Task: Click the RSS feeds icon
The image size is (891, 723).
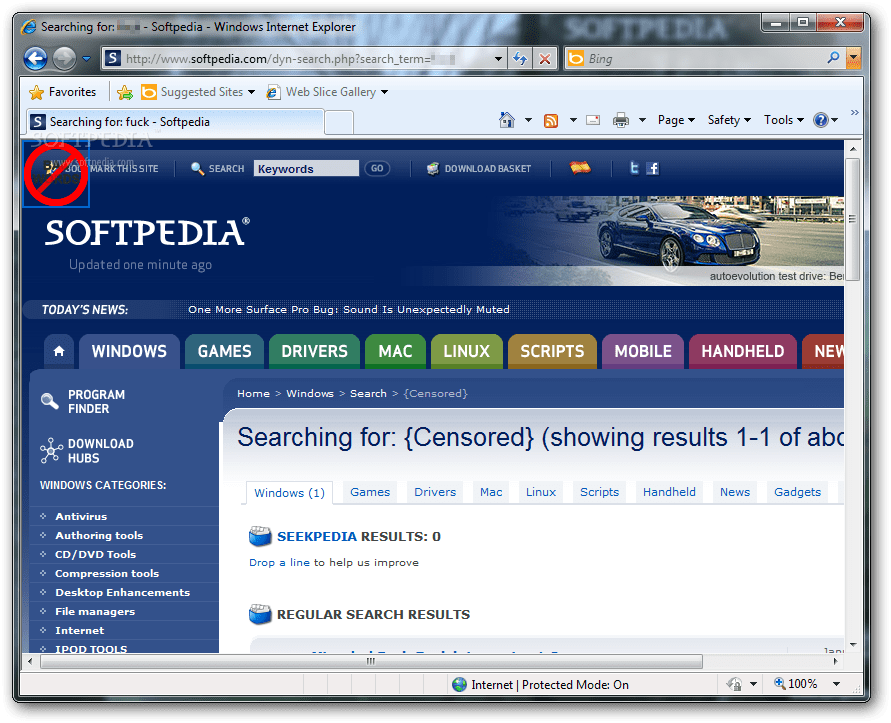Action: pyautogui.click(x=551, y=120)
